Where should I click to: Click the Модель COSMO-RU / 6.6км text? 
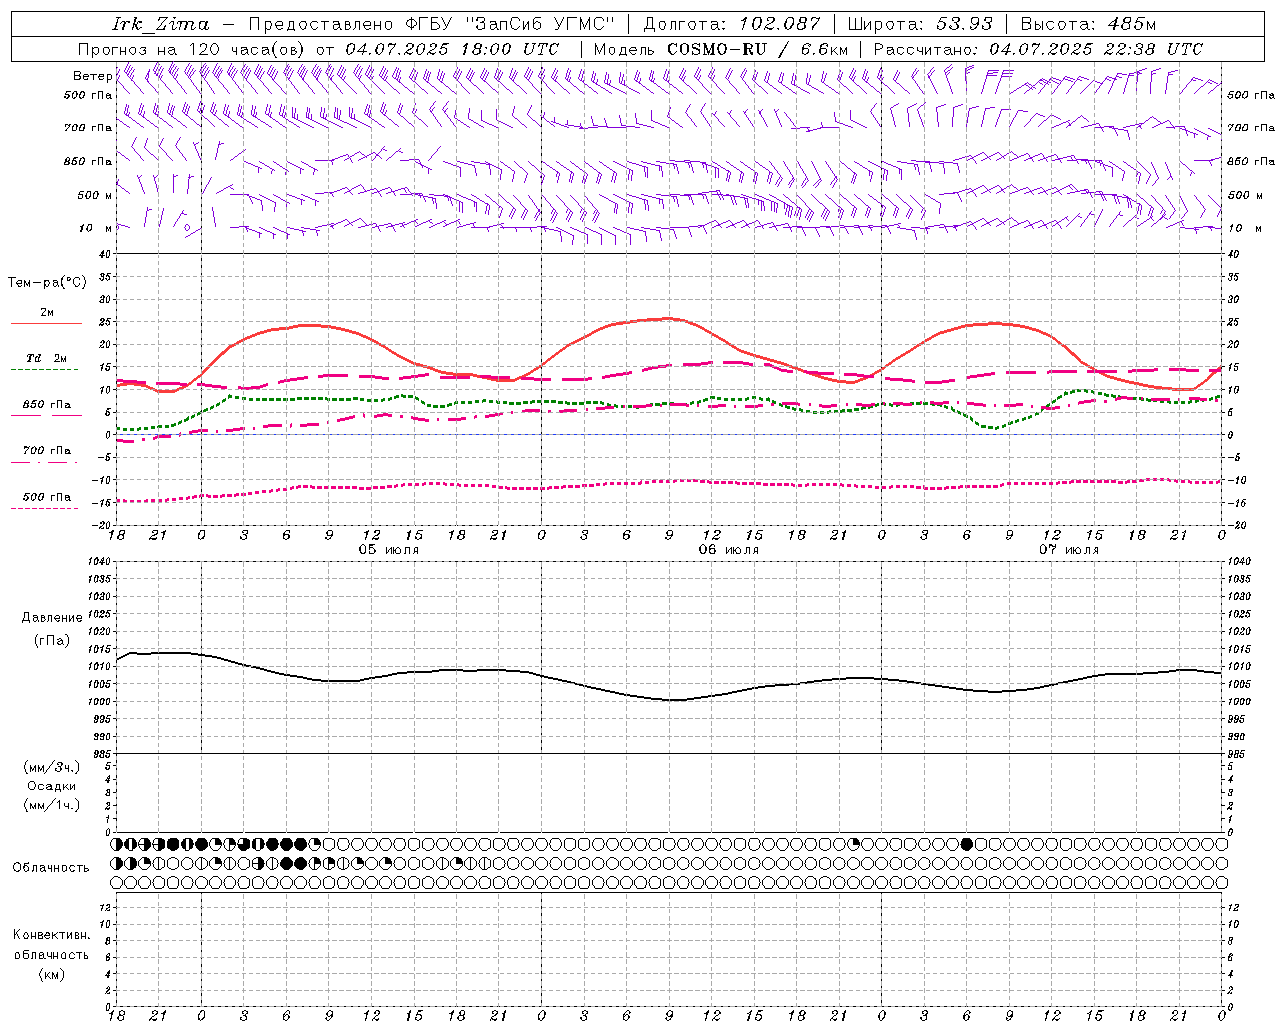point(721,49)
